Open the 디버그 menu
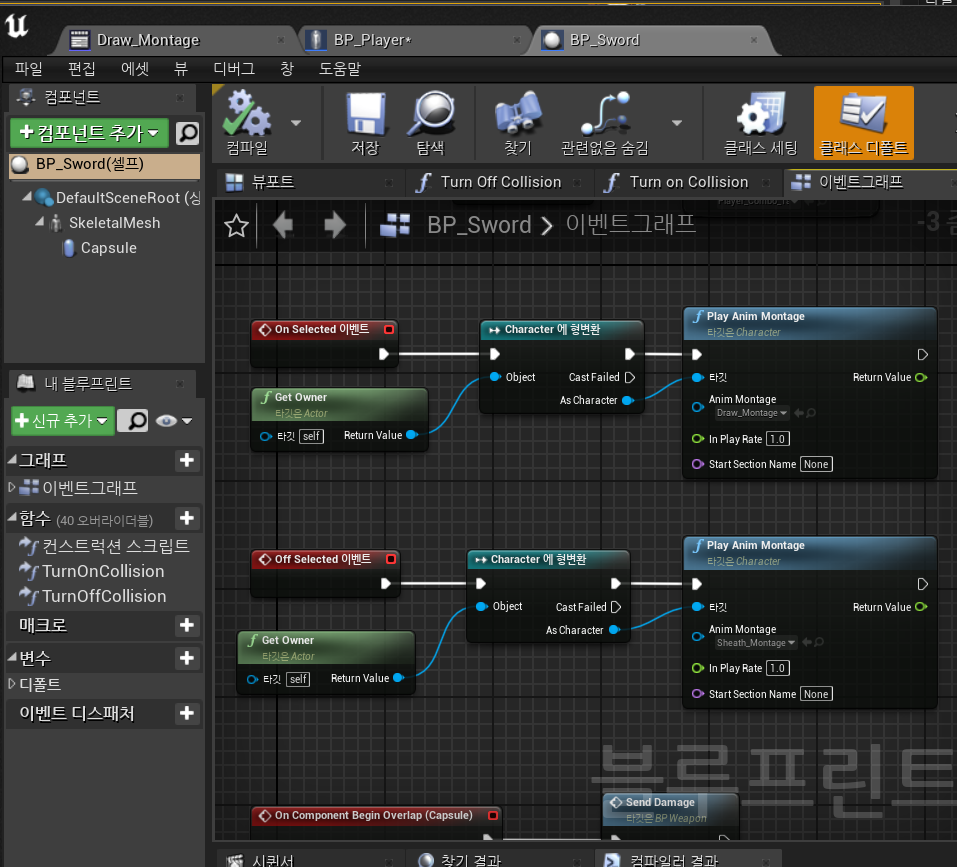This screenshot has width=957, height=867. click(234, 69)
